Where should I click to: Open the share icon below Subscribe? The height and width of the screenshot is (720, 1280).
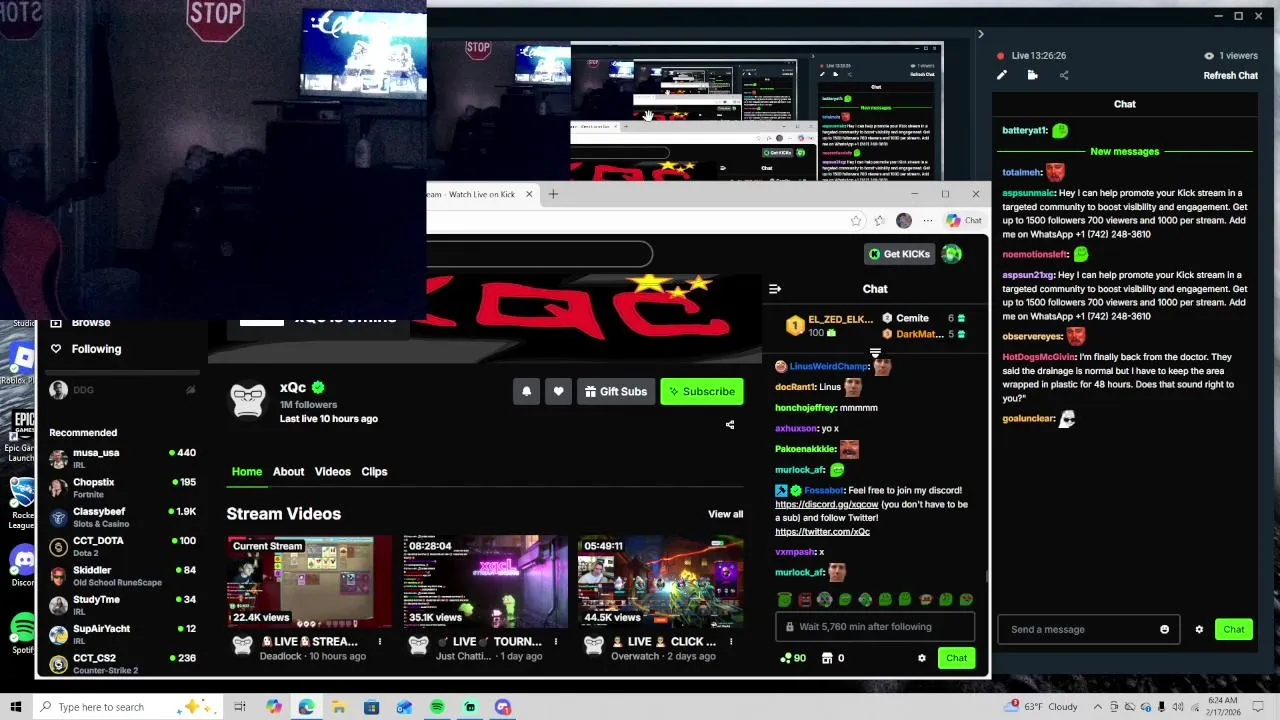(730, 425)
